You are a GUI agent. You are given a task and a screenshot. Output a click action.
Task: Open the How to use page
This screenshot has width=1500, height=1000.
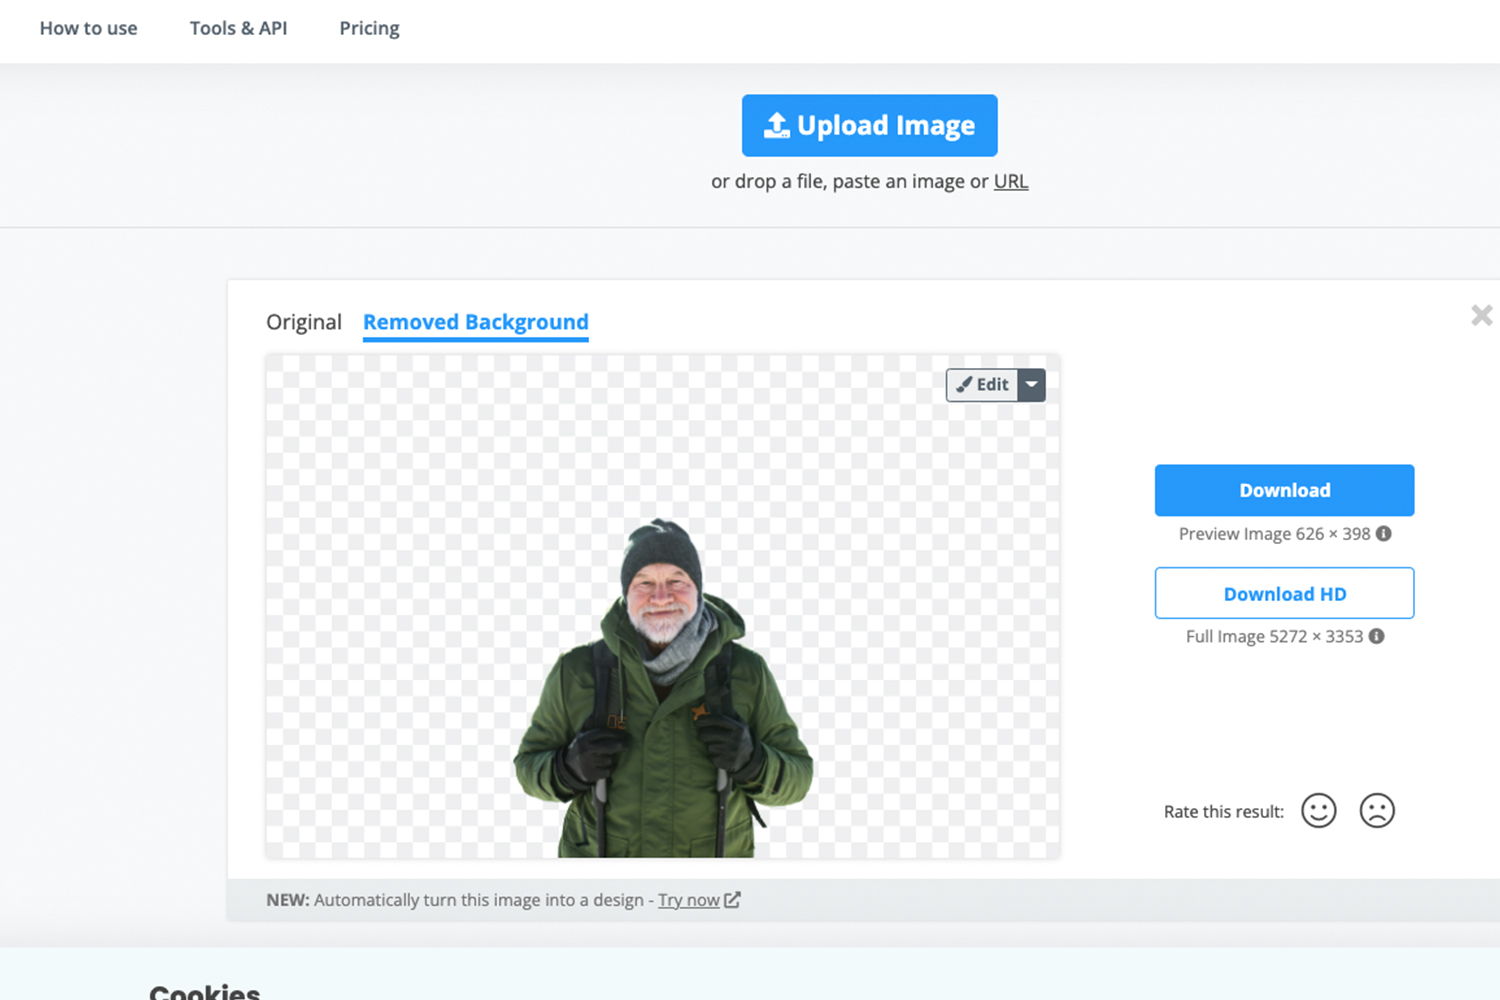(x=88, y=28)
